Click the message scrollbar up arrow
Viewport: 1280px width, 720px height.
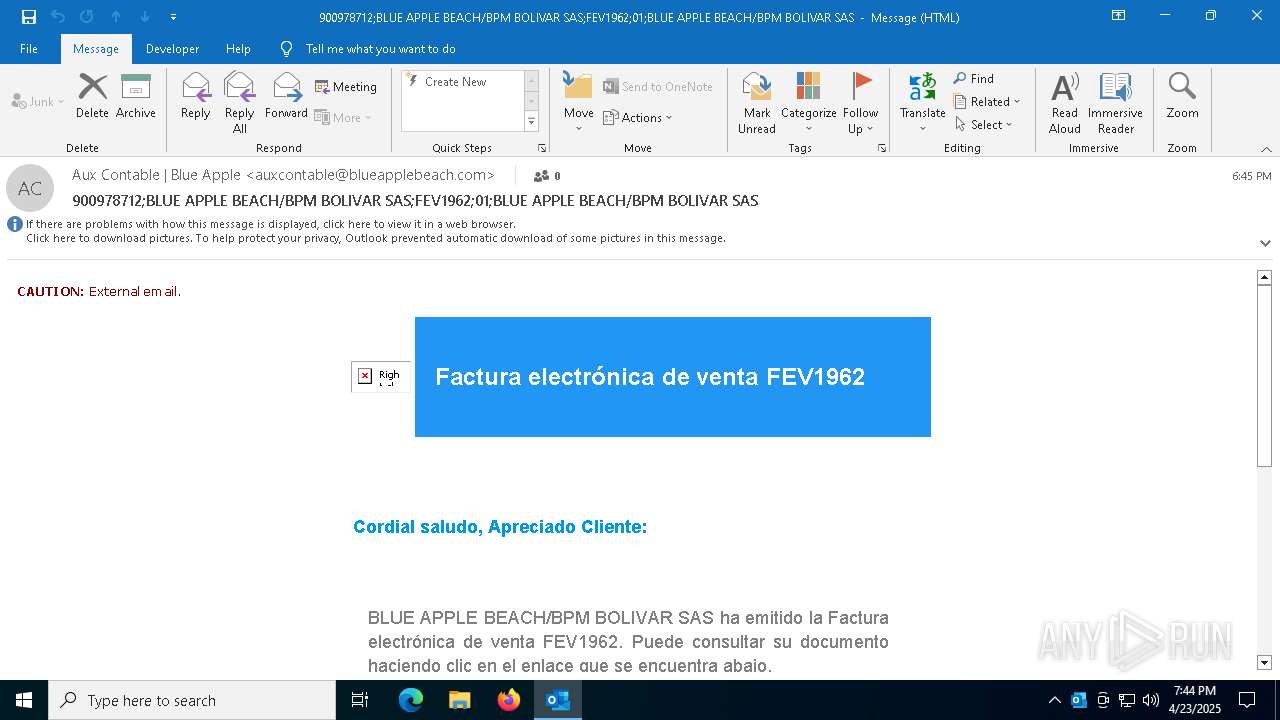[x=1264, y=277]
